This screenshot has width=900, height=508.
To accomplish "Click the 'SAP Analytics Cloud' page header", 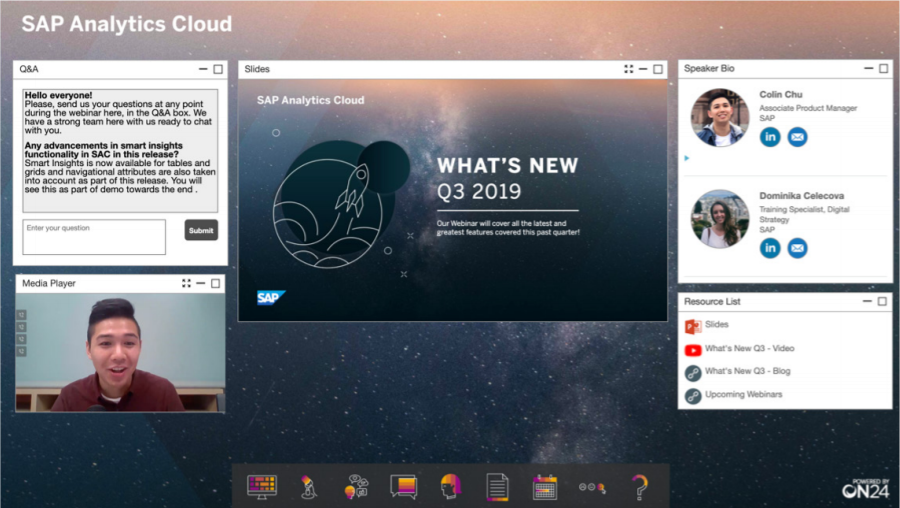I will [127, 24].
